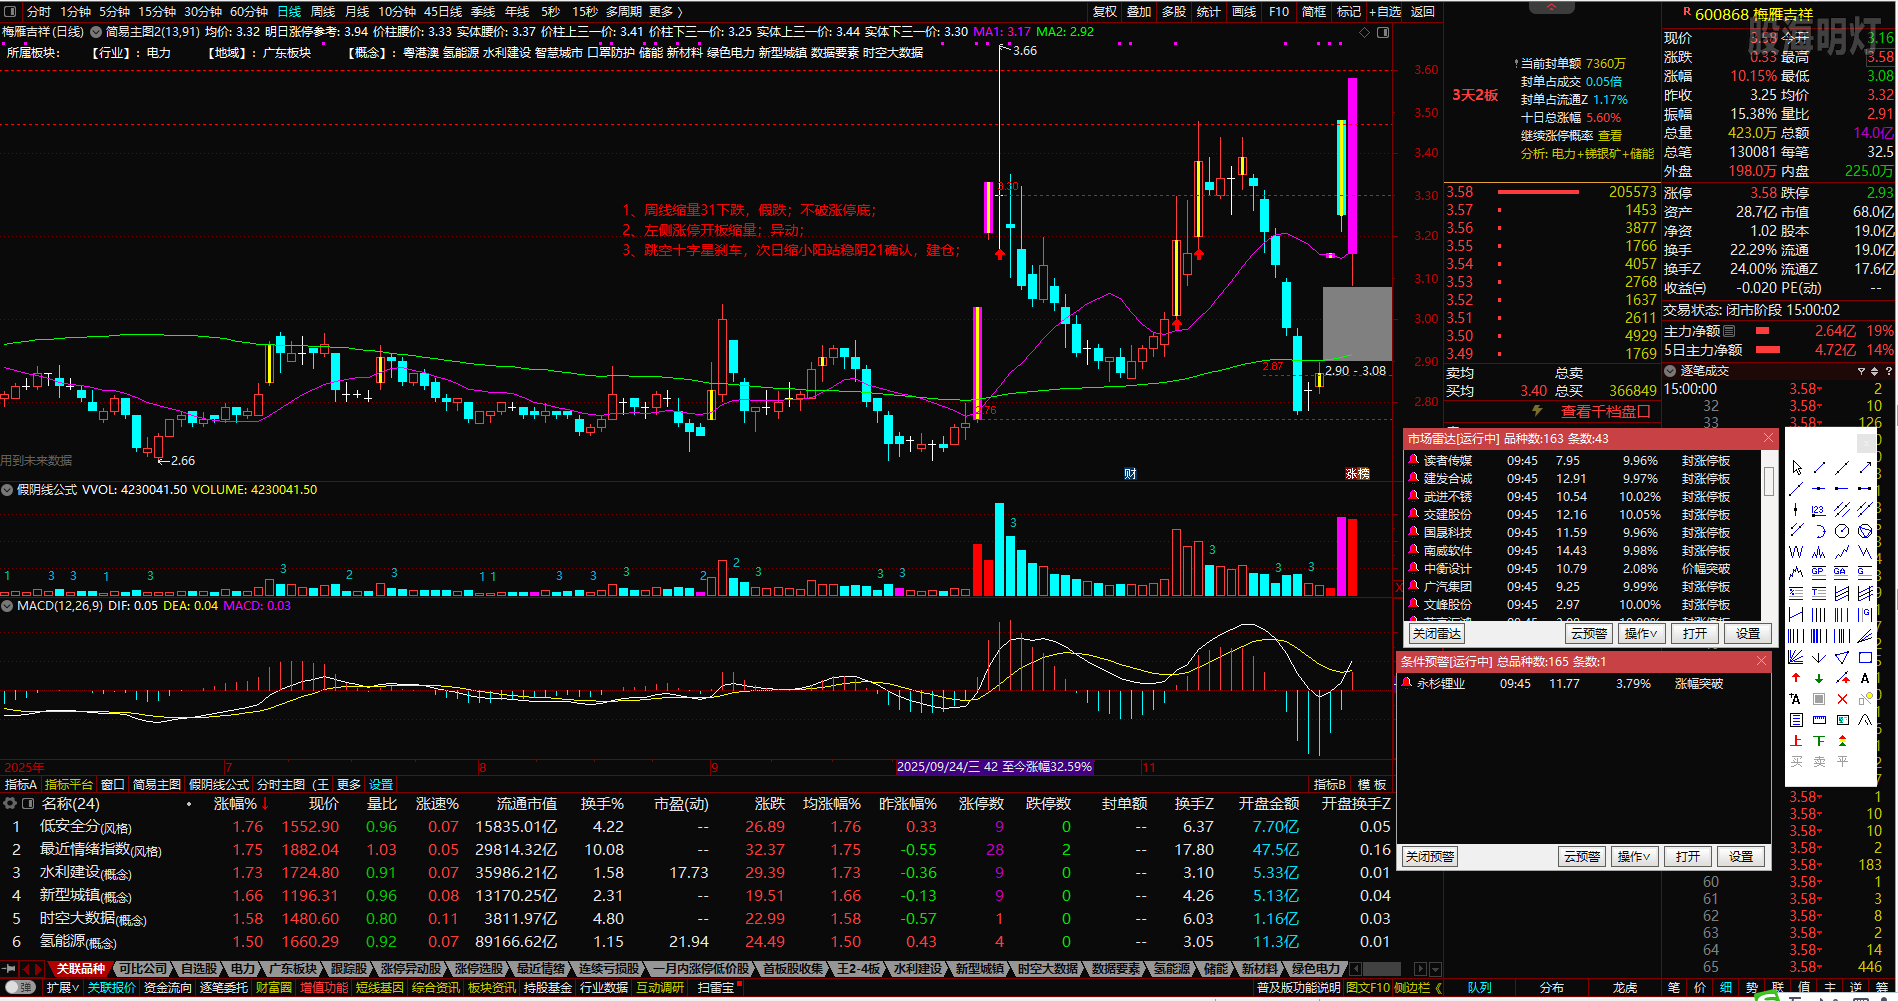The width and height of the screenshot is (1898, 1001).
Task: Toggle the chart side panel icon
Action: (1383, 33)
